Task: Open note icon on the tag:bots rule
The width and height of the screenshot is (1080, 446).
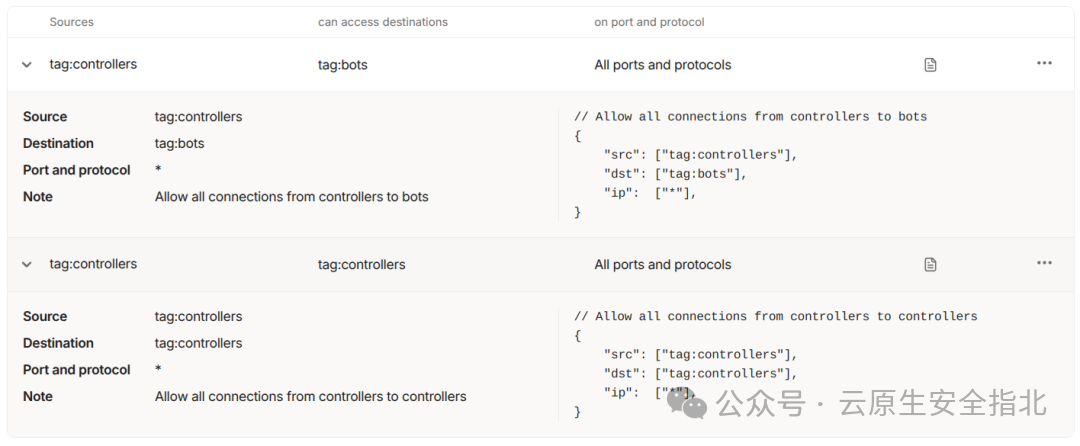Action: point(930,65)
